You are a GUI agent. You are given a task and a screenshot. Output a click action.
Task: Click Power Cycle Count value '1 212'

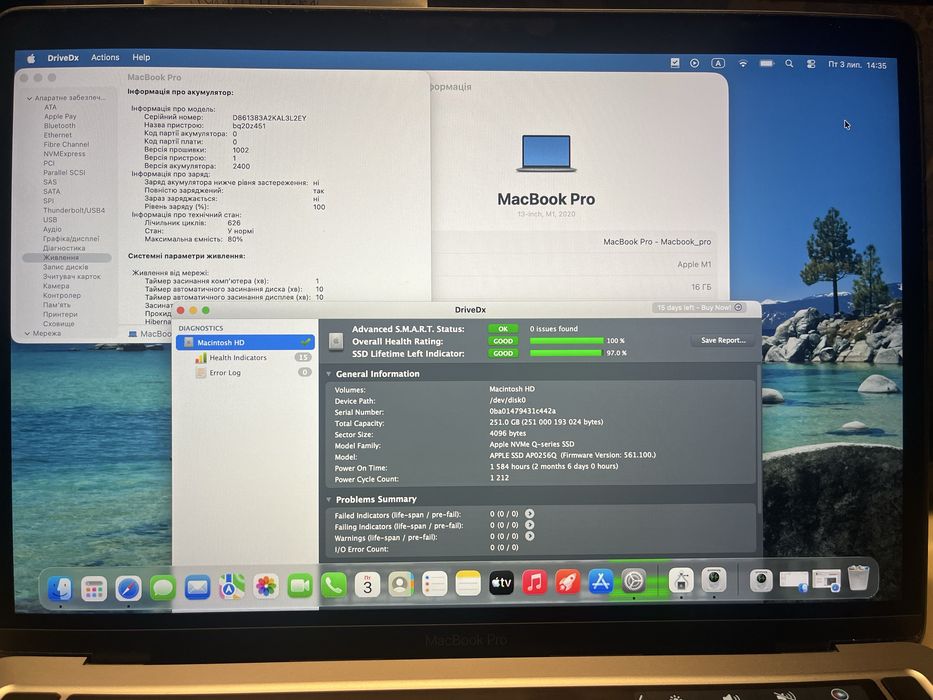pos(499,477)
